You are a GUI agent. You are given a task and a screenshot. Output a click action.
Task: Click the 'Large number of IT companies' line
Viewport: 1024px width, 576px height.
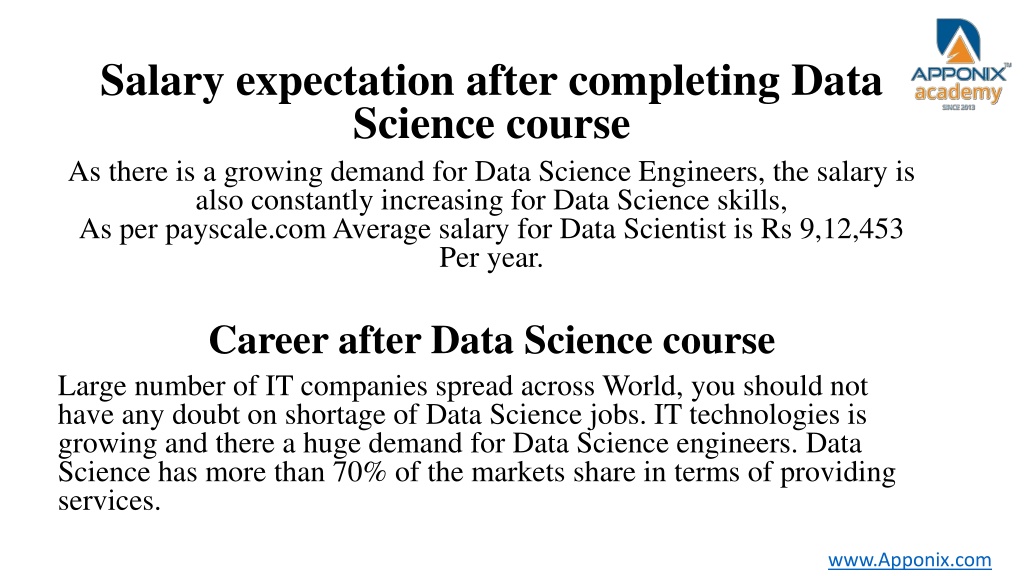[x=463, y=387]
